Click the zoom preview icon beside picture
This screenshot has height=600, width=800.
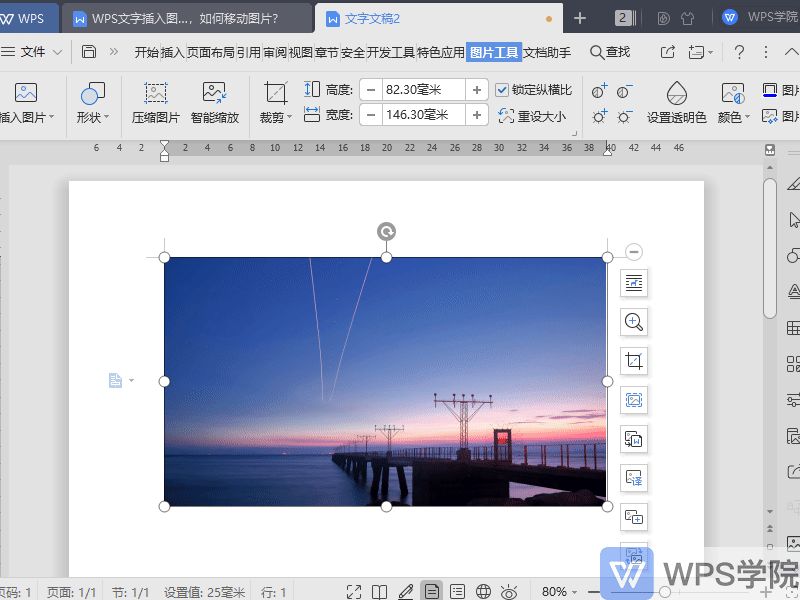(x=634, y=322)
